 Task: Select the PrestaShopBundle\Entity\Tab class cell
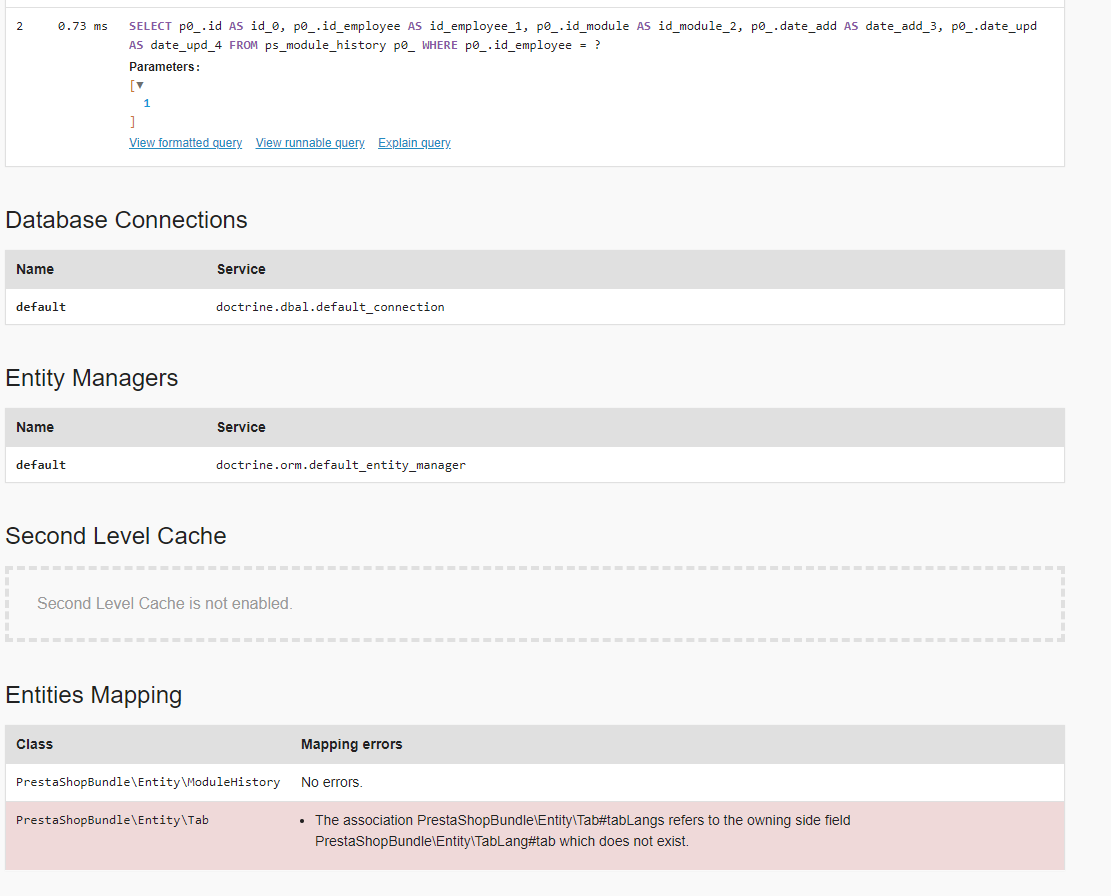tap(112, 820)
